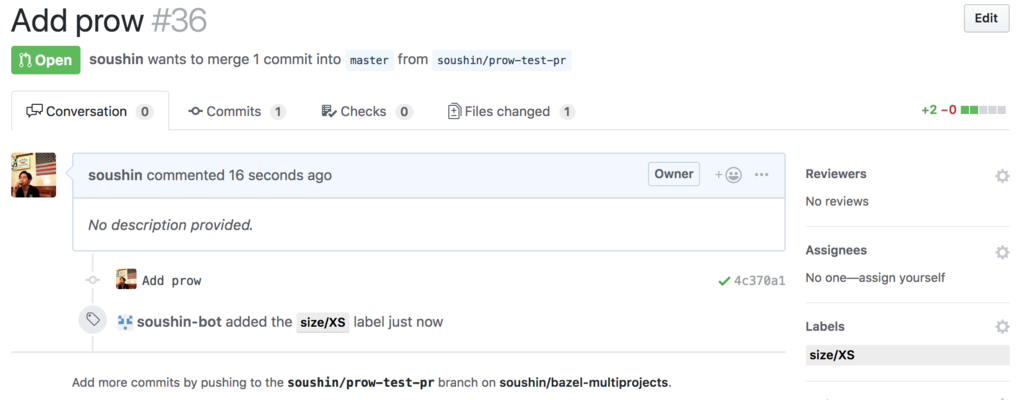Click the master base branch link
Image resolution: width=1024 pixels, height=400 pixels.
click(370, 60)
